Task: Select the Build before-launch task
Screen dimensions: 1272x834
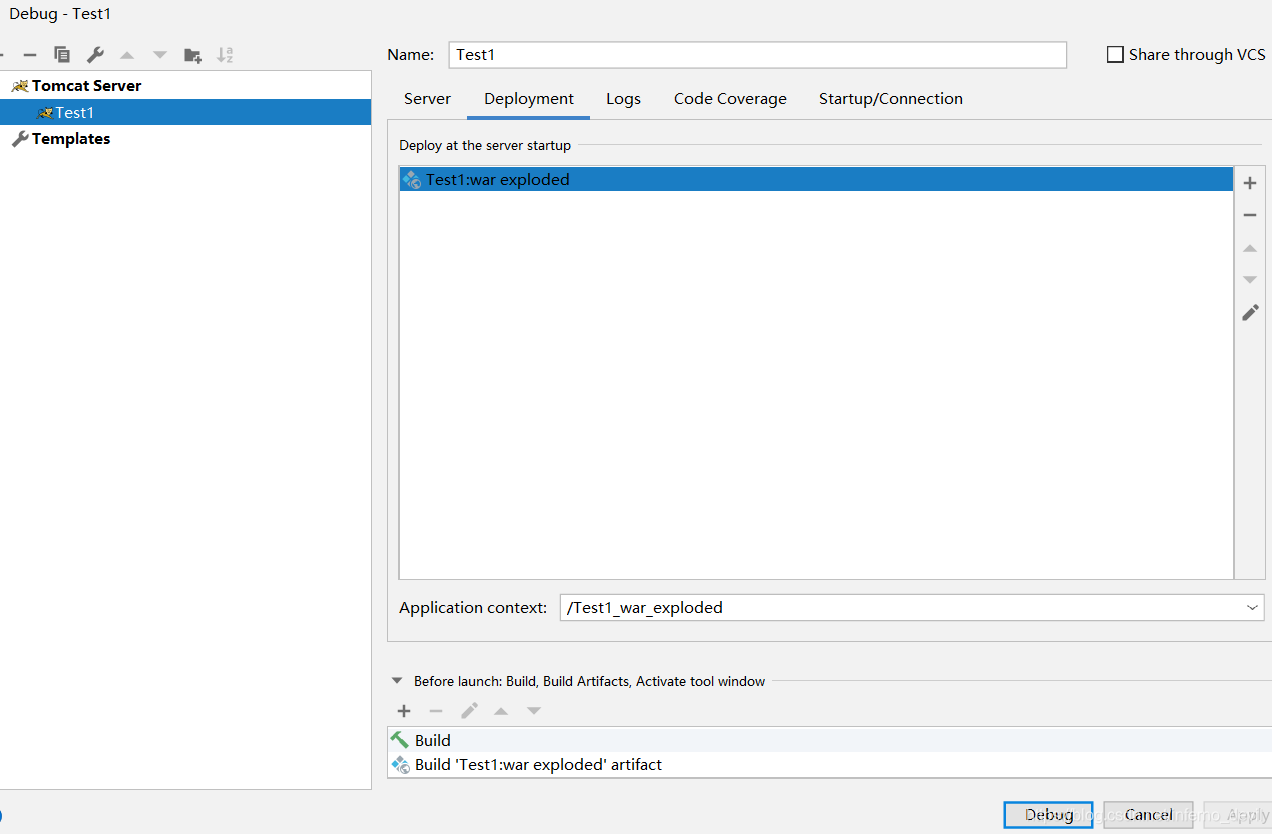Action: click(x=828, y=740)
